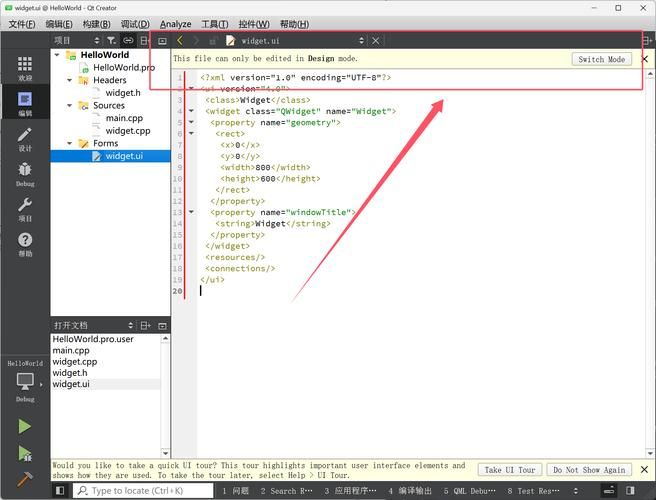Click Do Not Show Again button
Image resolution: width=656 pixels, height=500 pixels.
589,470
